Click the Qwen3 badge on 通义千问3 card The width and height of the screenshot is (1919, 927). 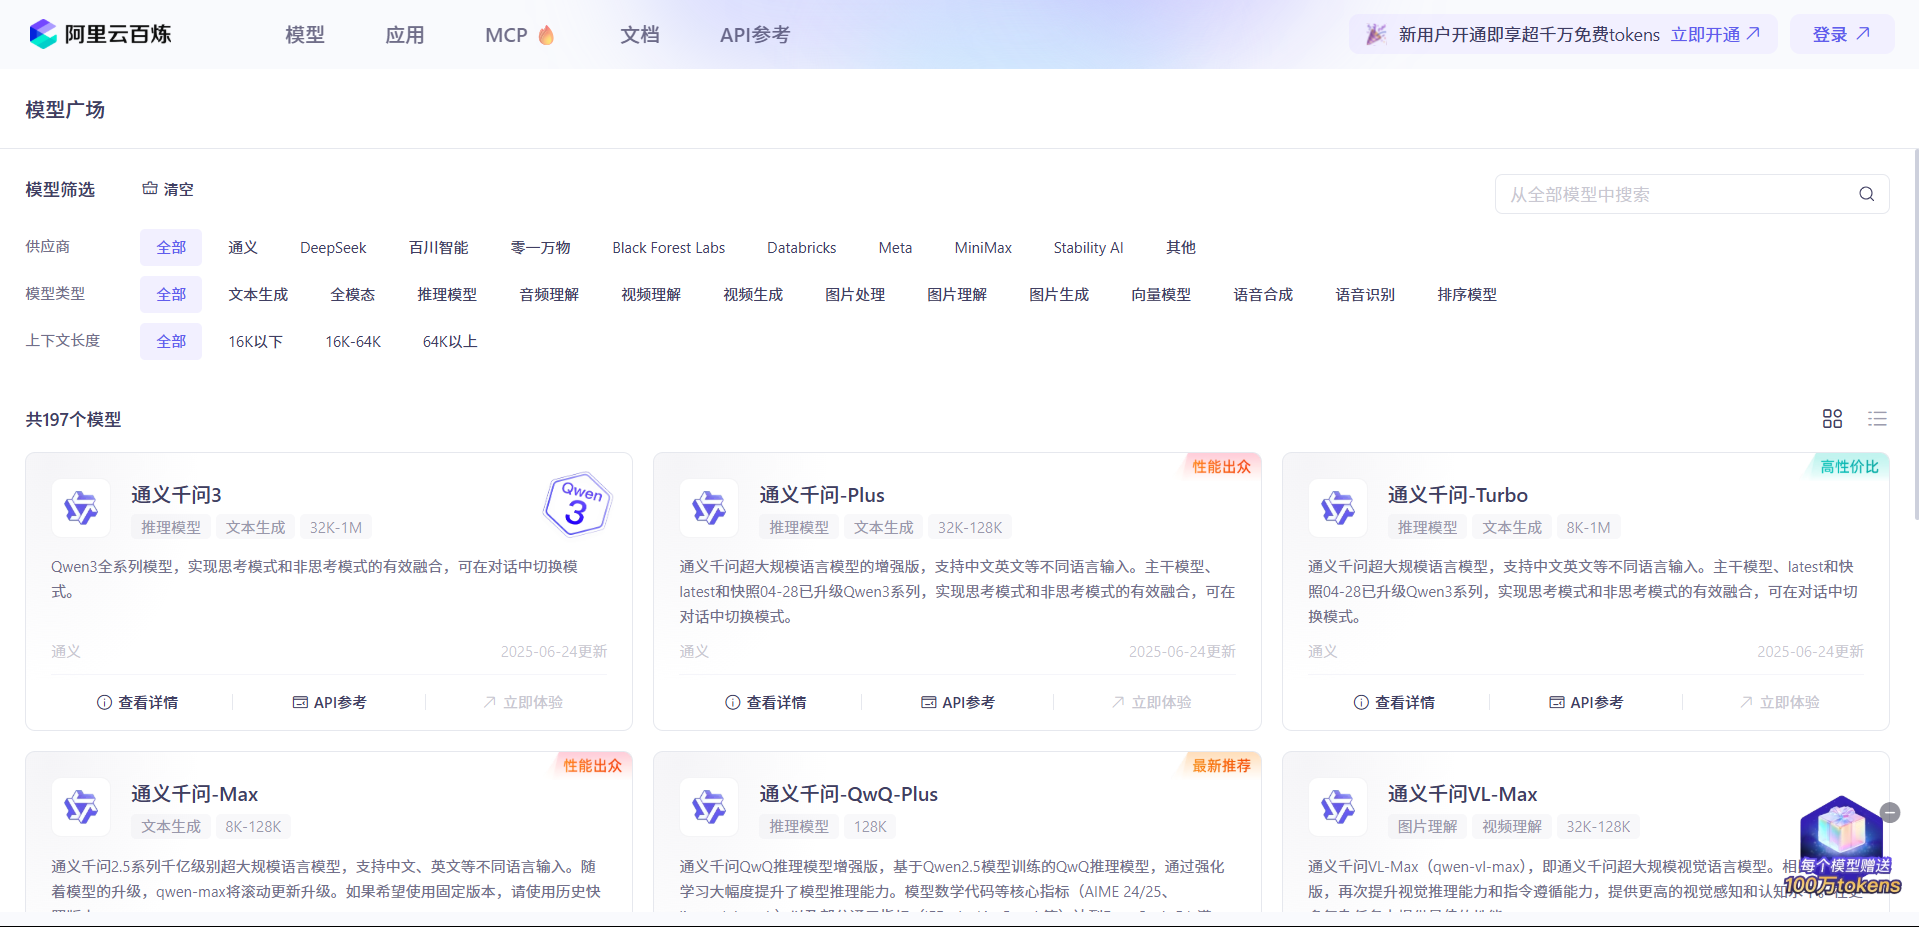click(x=577, y=503)
